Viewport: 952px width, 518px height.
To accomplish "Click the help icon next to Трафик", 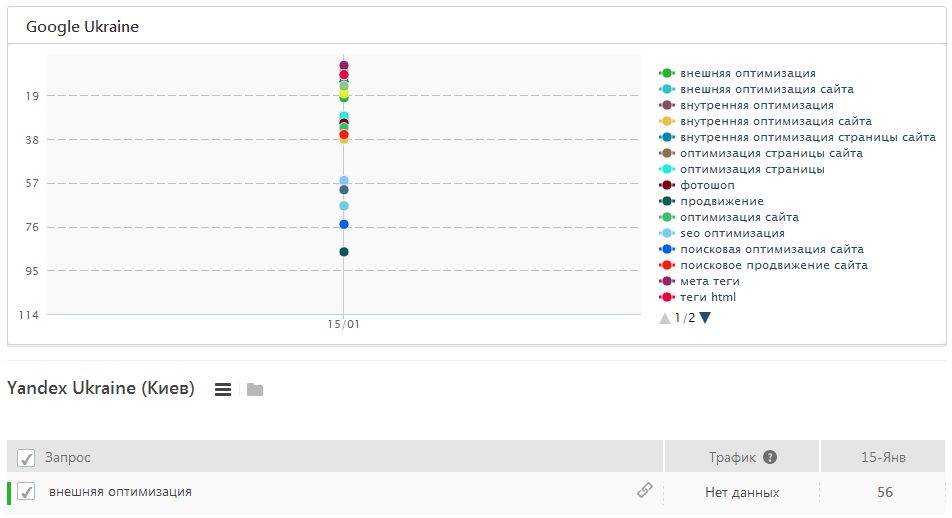I will click(770, 457).
